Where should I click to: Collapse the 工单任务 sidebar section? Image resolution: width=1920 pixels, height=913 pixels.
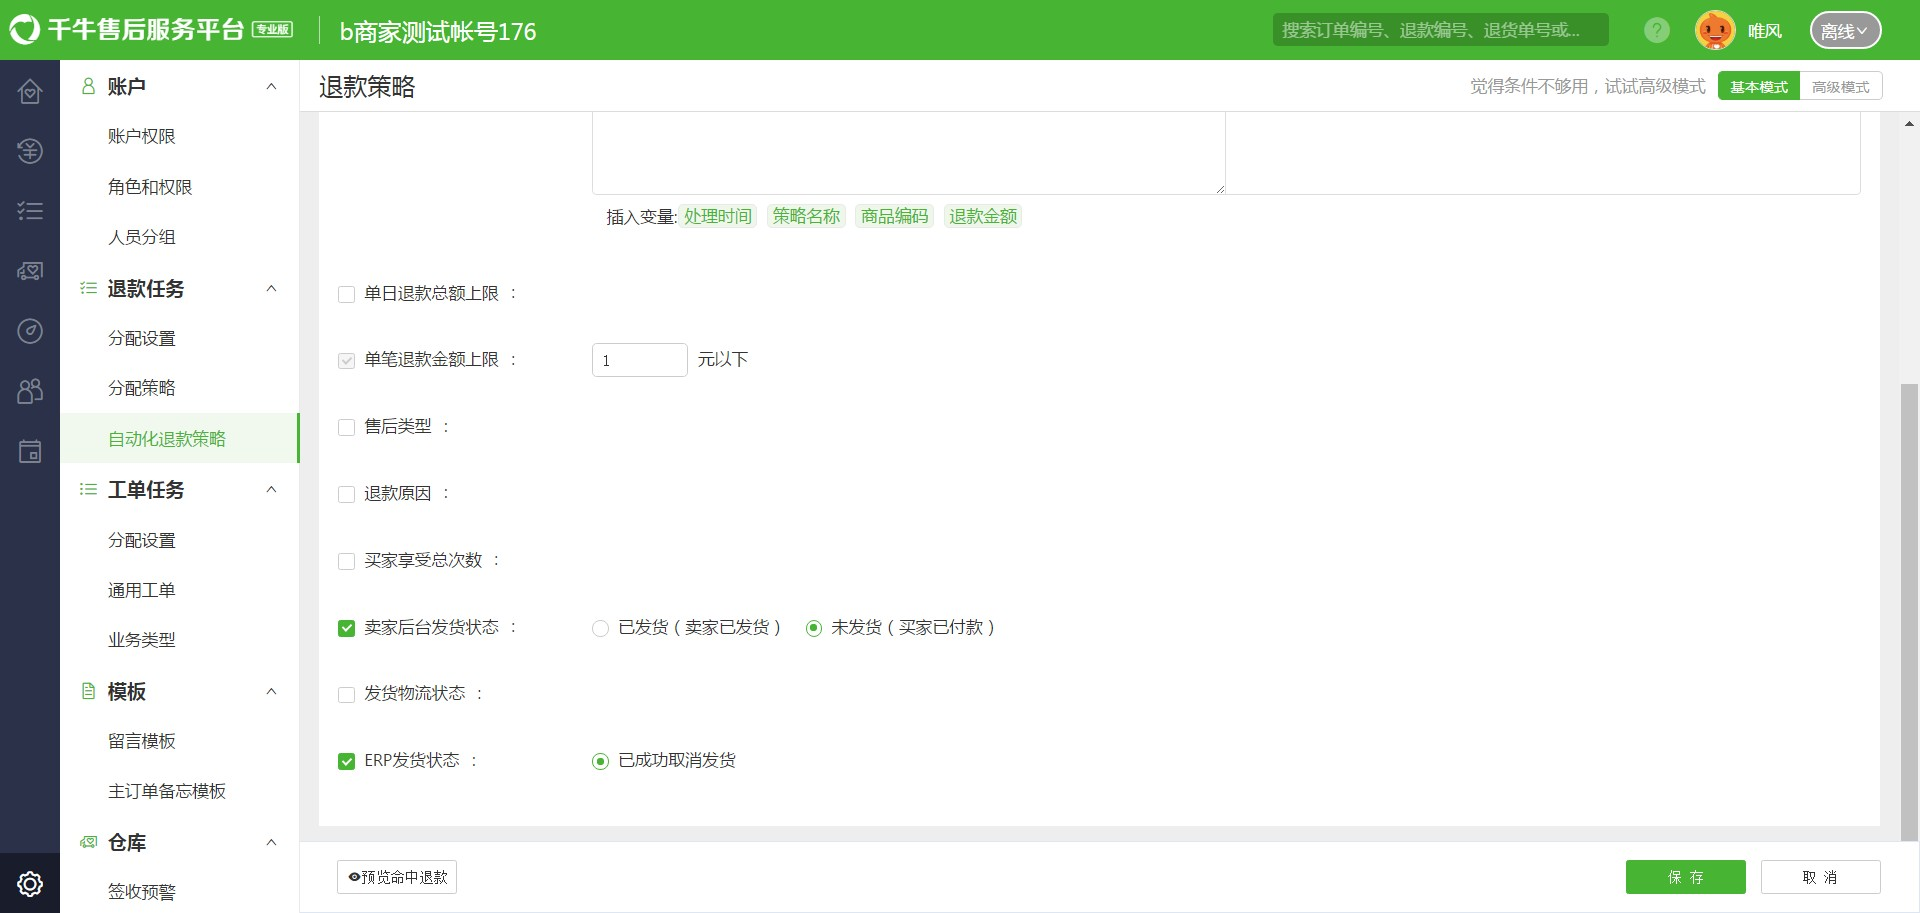coord(271,490)
